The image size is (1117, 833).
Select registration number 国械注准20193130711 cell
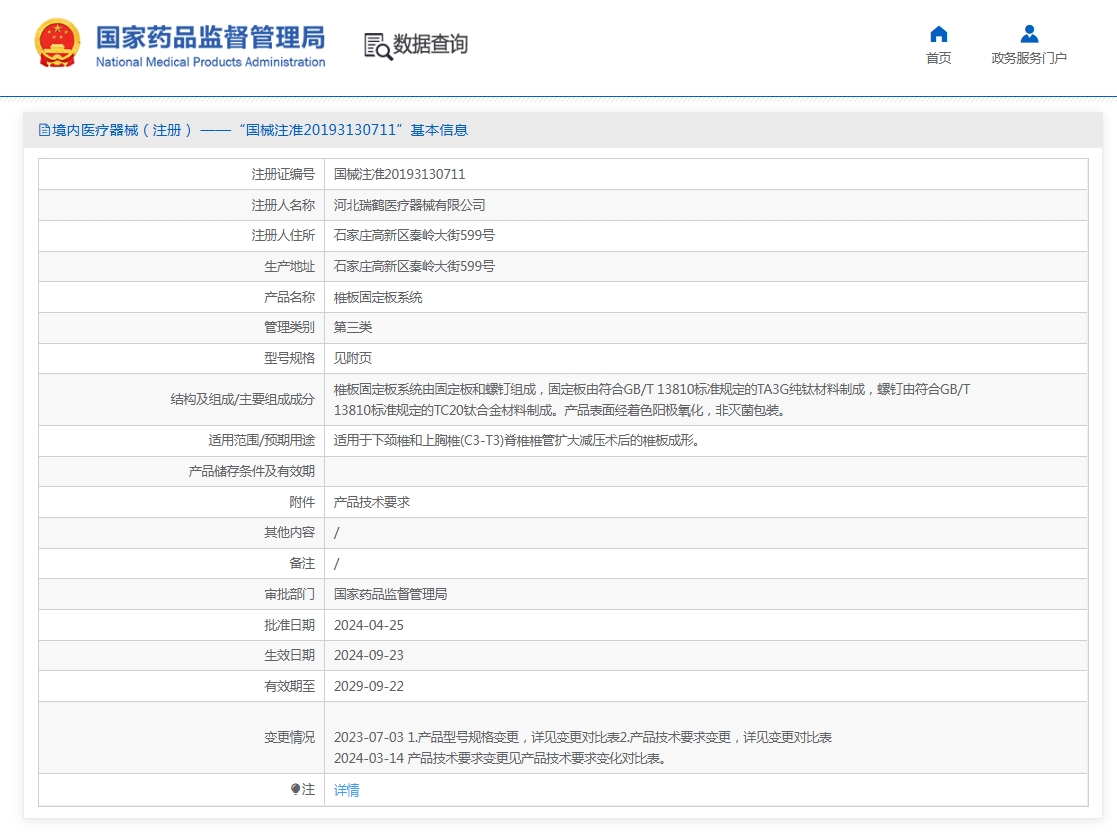[399, 174]
